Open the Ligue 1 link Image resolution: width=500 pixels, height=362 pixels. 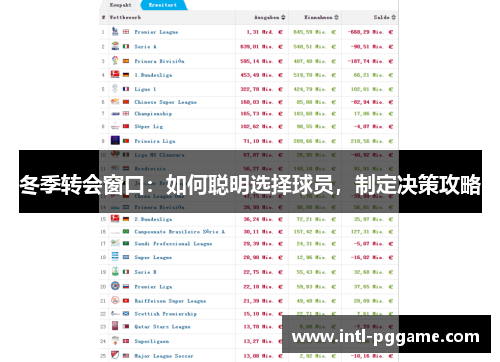(145, 89)
